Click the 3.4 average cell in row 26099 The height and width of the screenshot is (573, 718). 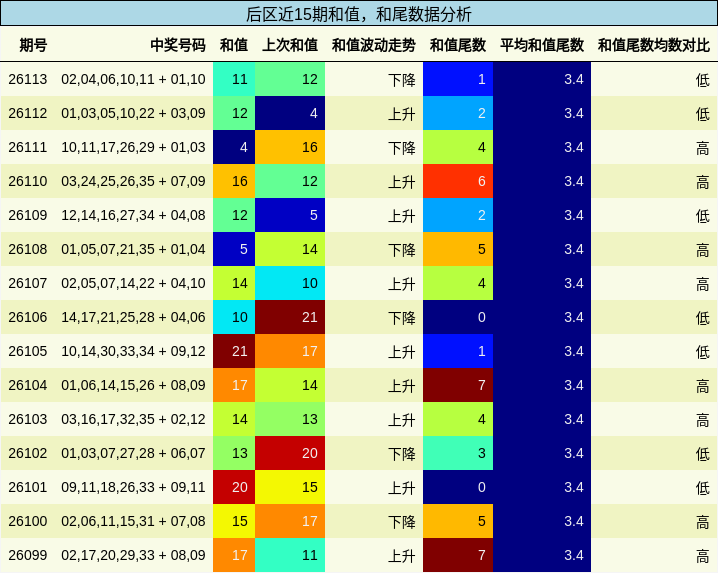542,555
